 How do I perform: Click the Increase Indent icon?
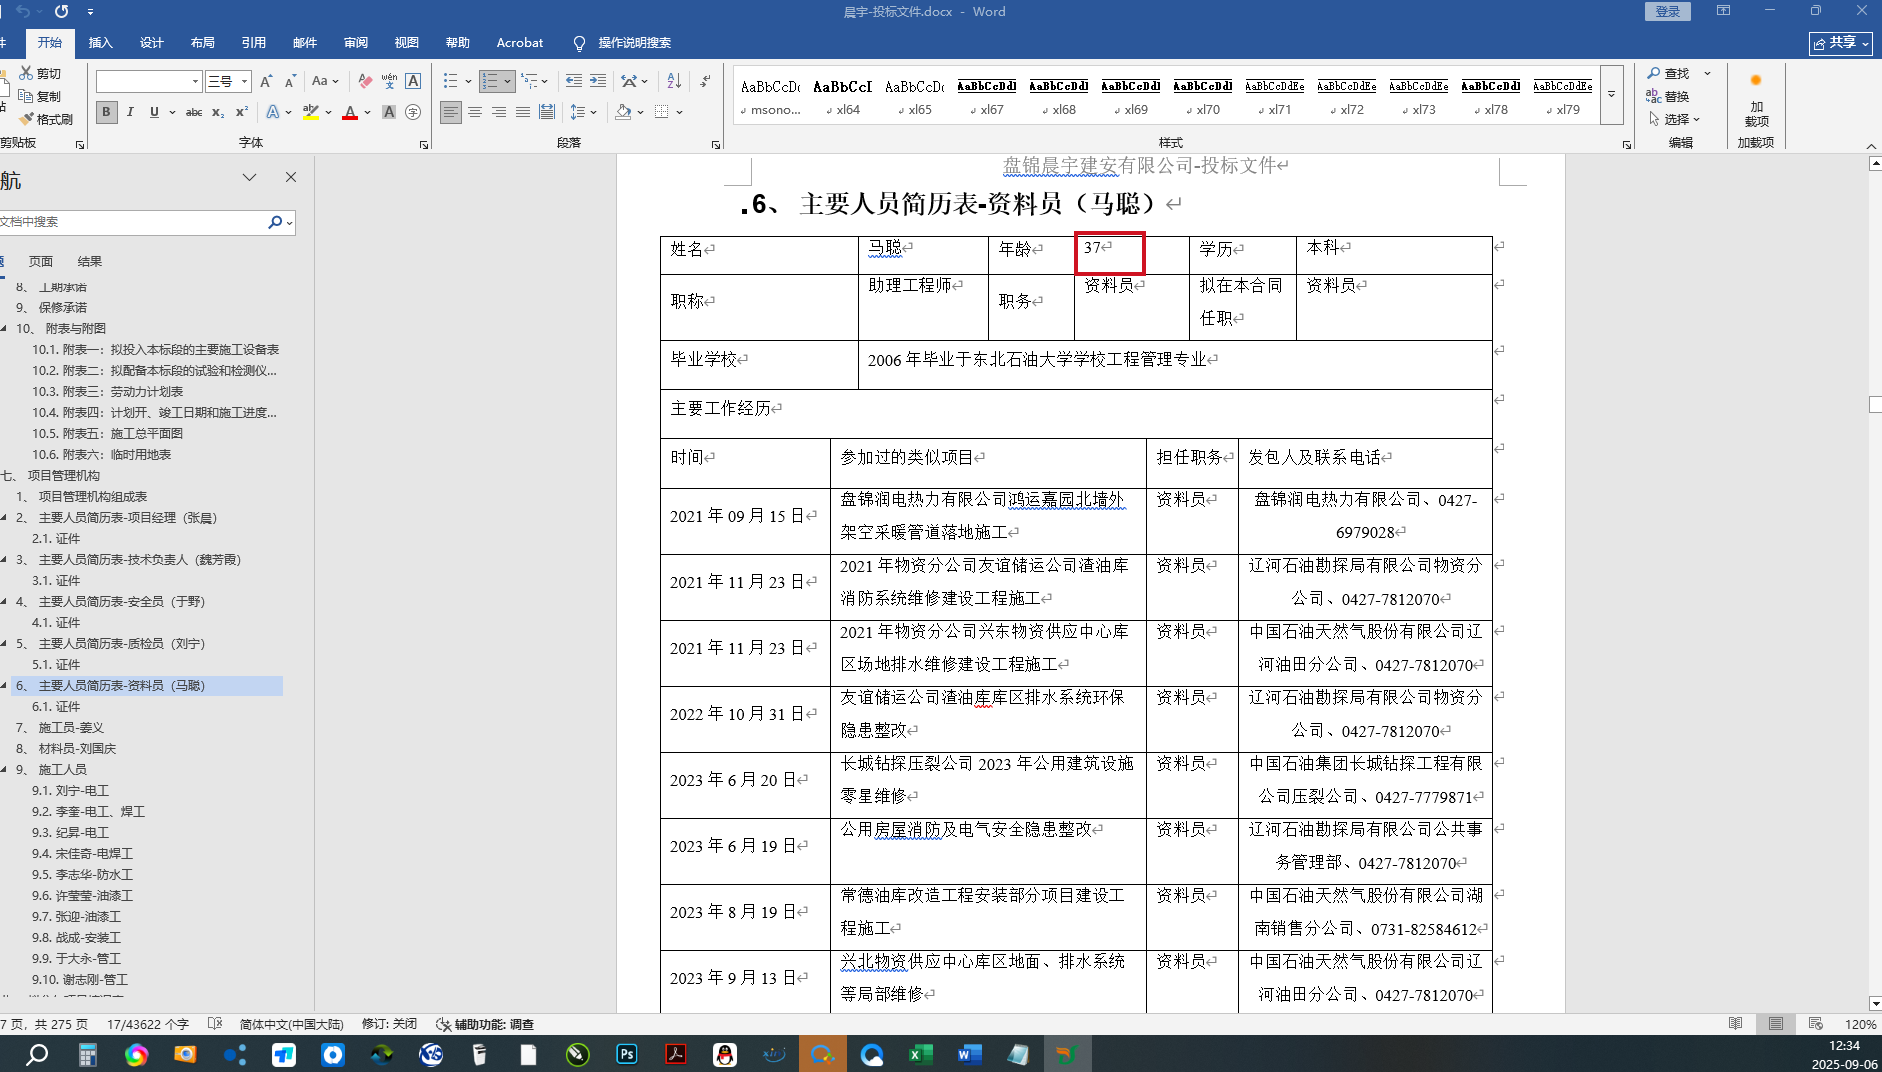coord(598,81)
